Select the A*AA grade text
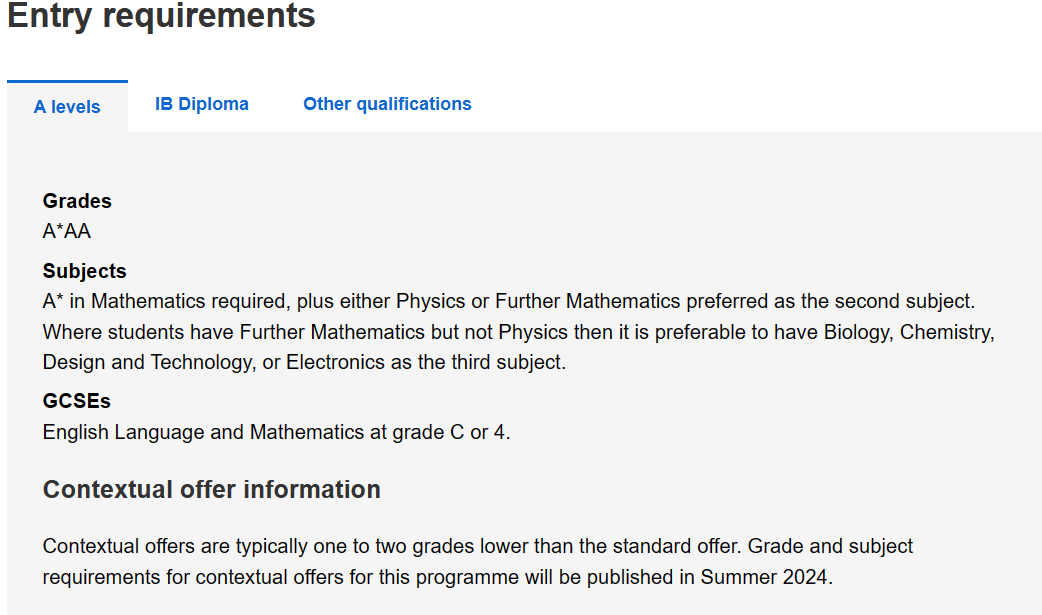The height and width of the screenshot is (615, 1042). (66, 231)
